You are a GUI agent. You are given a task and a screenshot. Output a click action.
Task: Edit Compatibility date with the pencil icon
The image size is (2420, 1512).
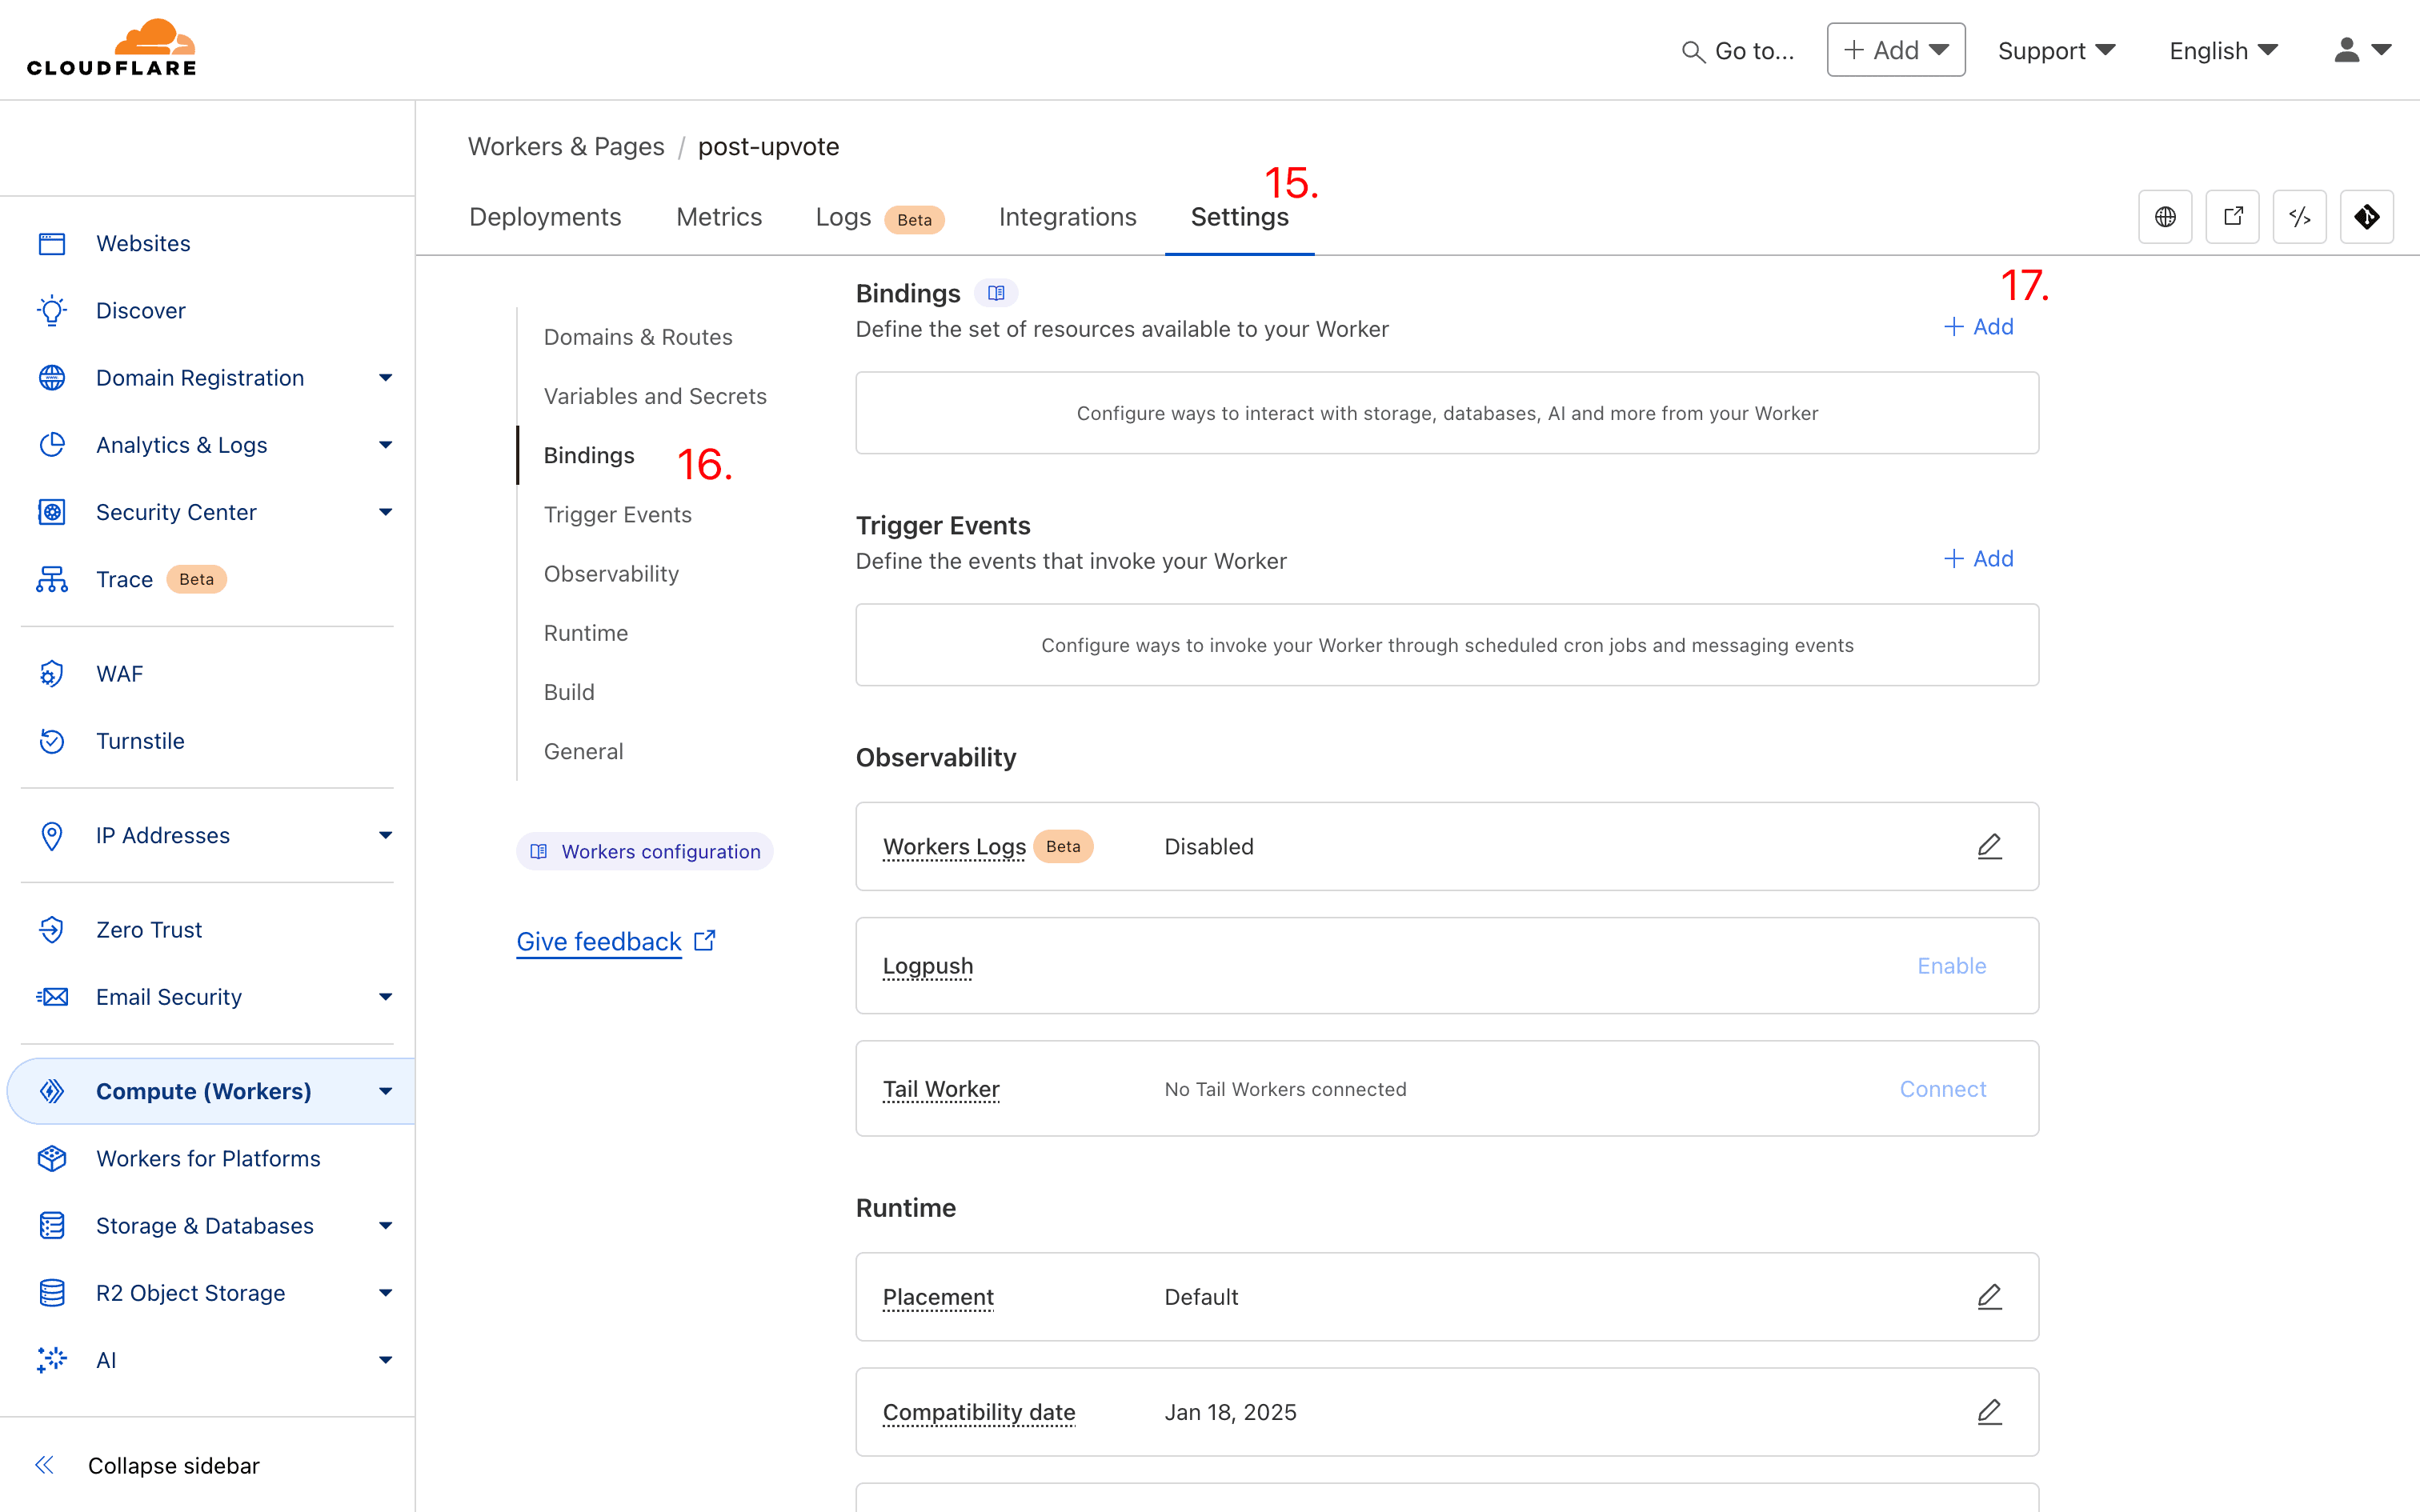point(1989,1411)
